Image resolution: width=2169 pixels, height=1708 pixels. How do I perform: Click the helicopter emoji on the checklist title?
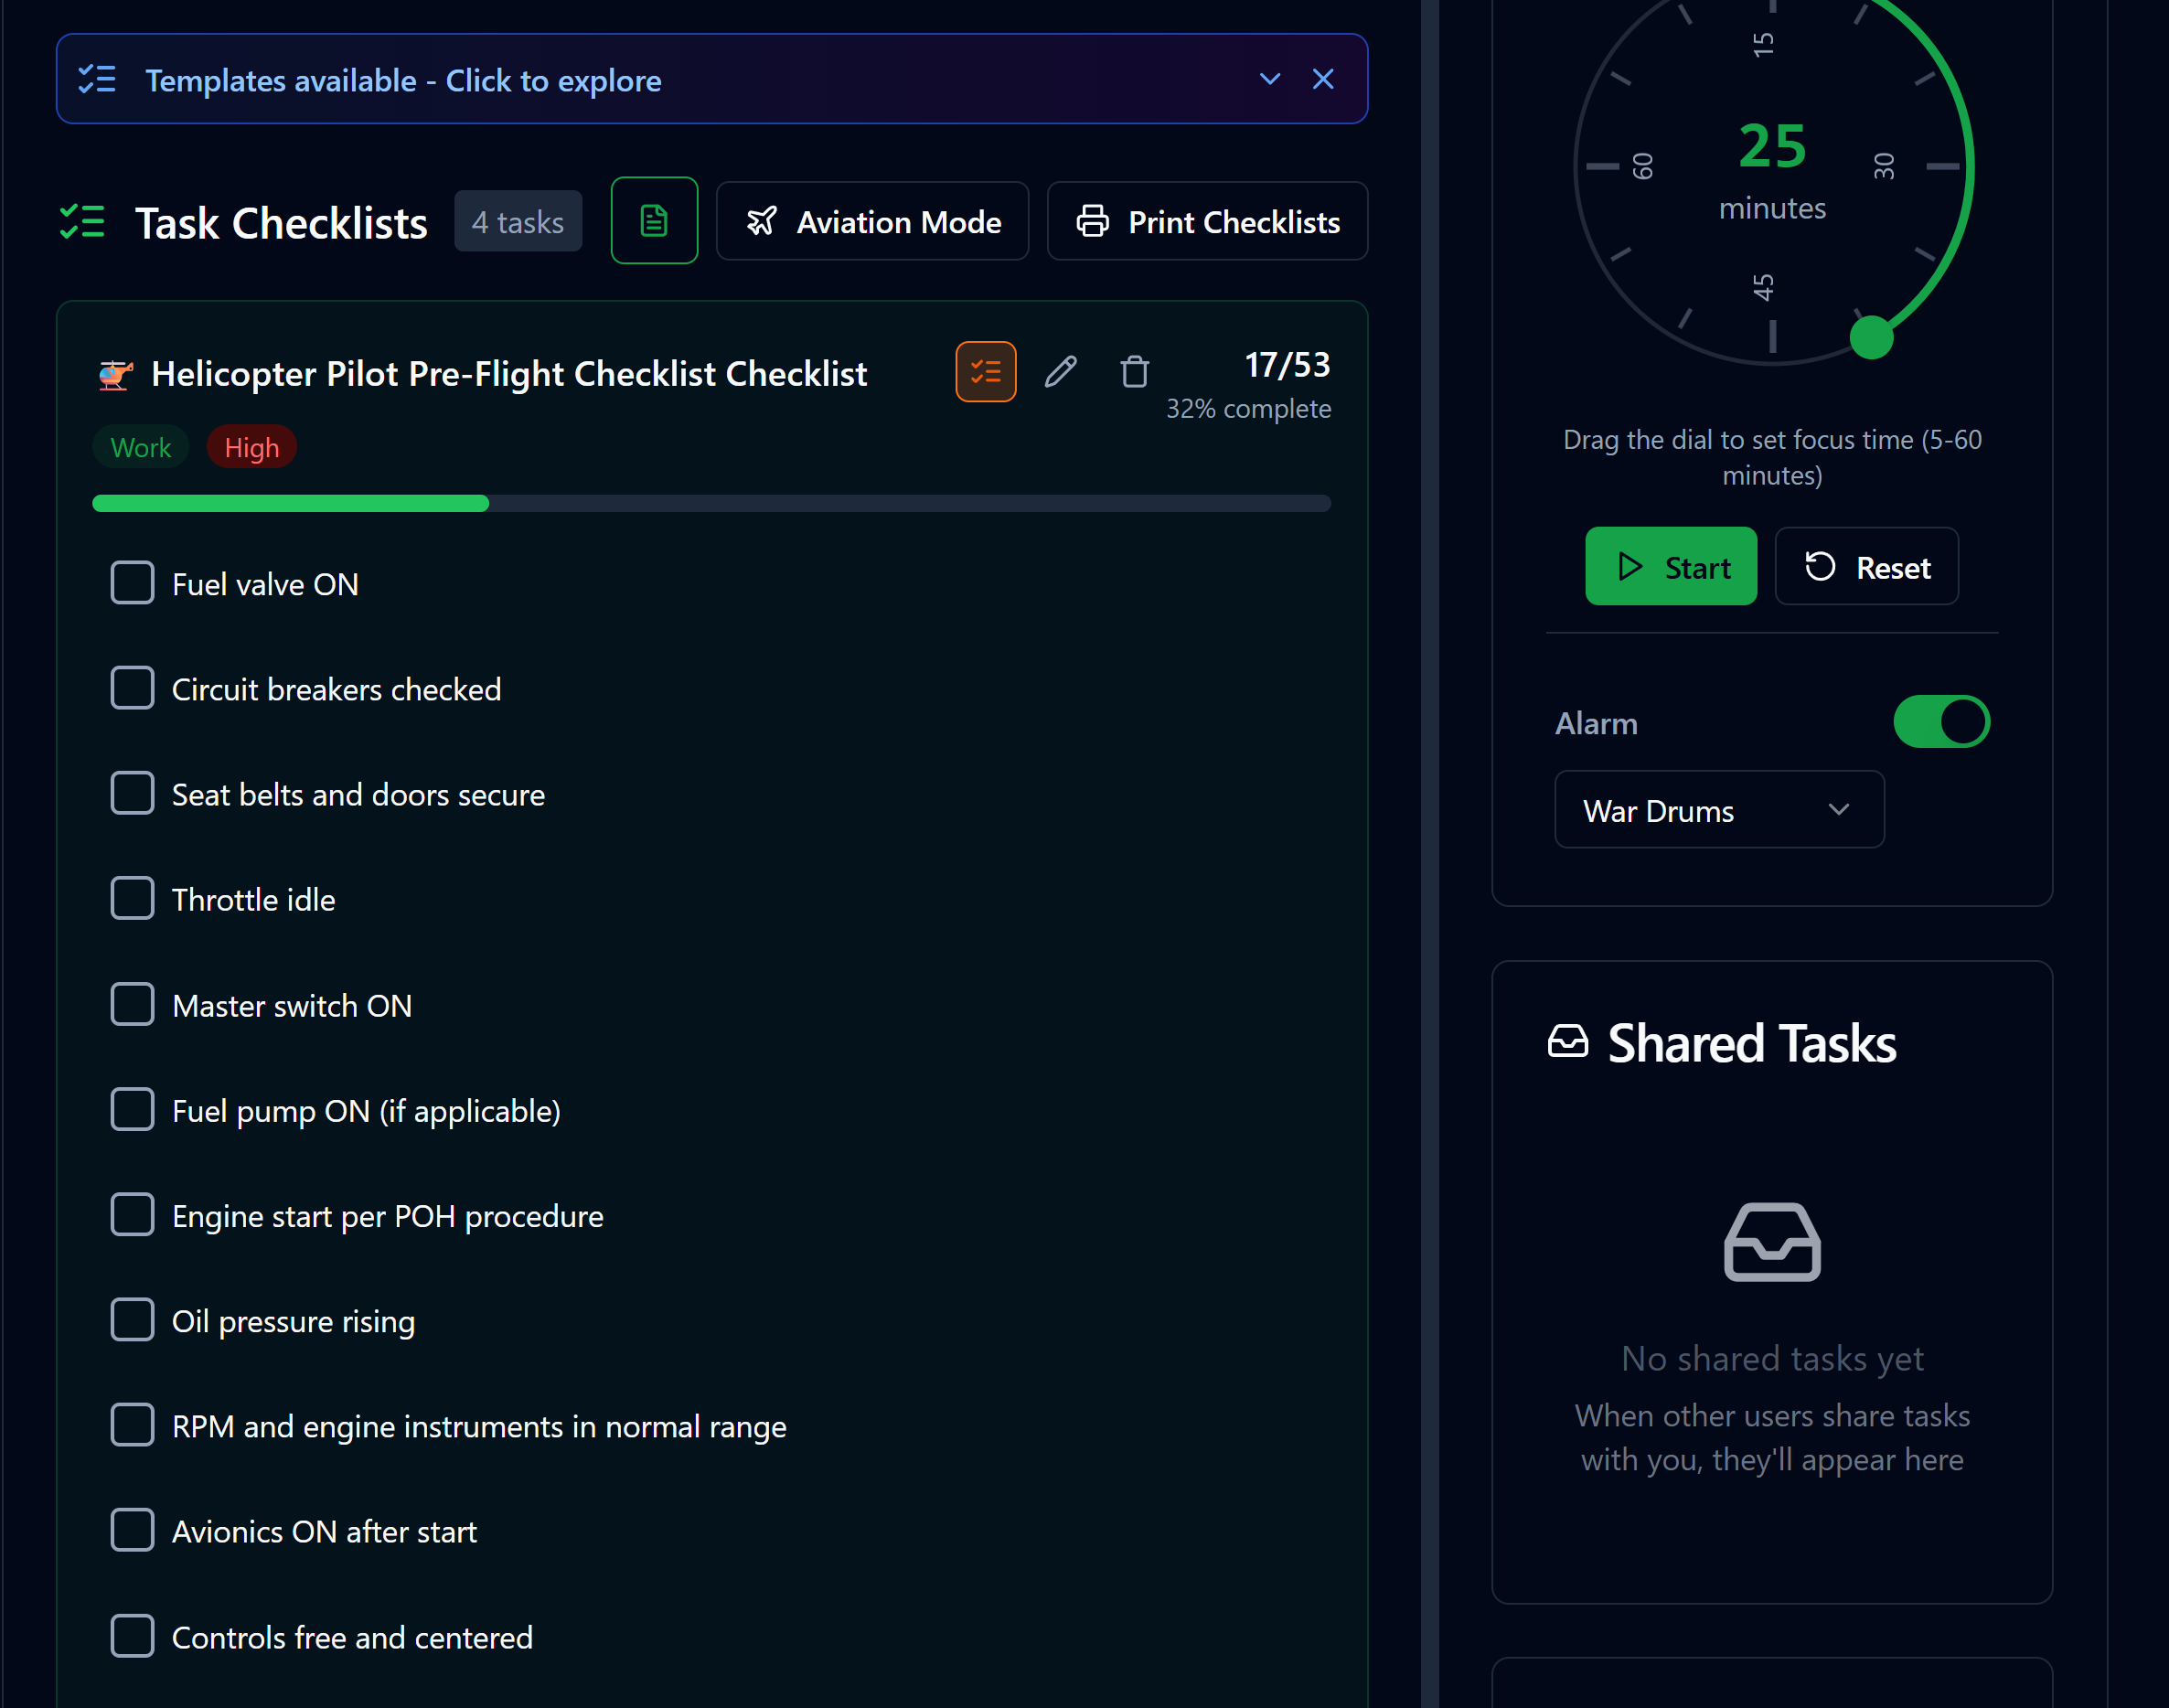click(x=115, y=372)
